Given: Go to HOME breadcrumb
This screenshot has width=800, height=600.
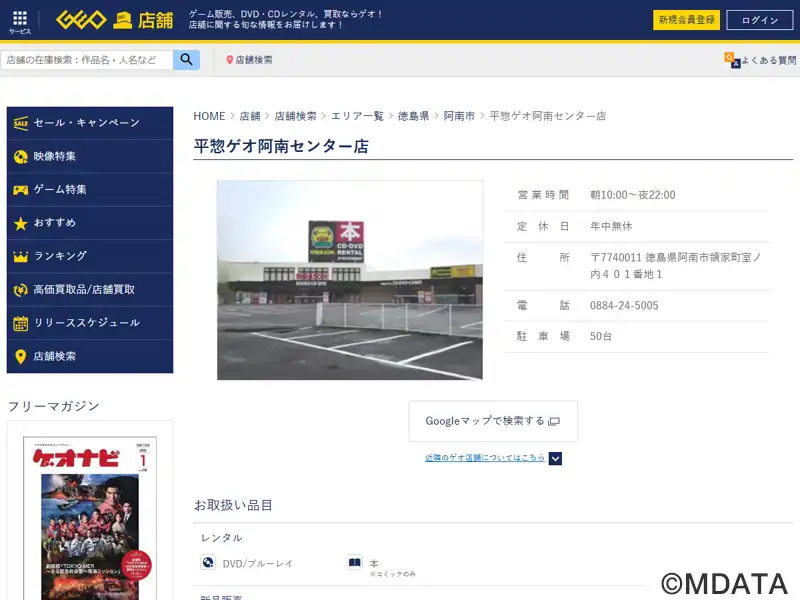Looking at the screenshot, I should click(x=209, y=116).
